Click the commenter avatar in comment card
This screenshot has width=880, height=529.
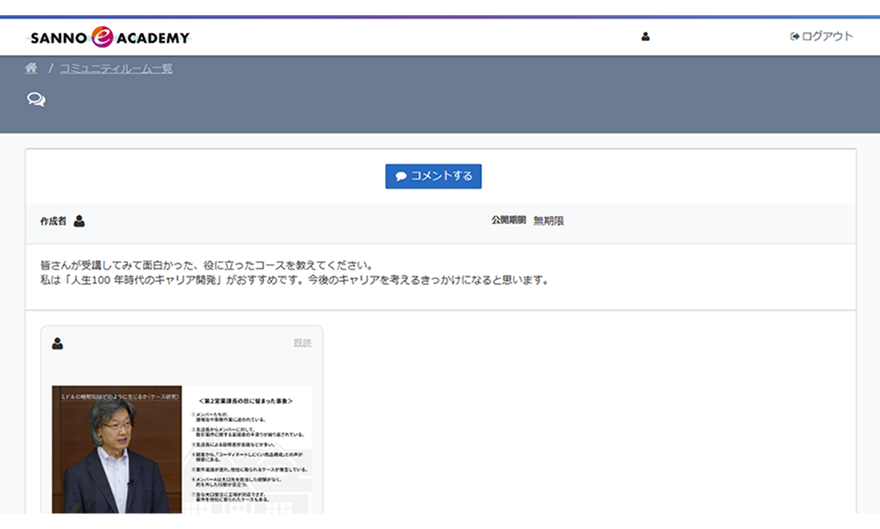click(57, 344)
